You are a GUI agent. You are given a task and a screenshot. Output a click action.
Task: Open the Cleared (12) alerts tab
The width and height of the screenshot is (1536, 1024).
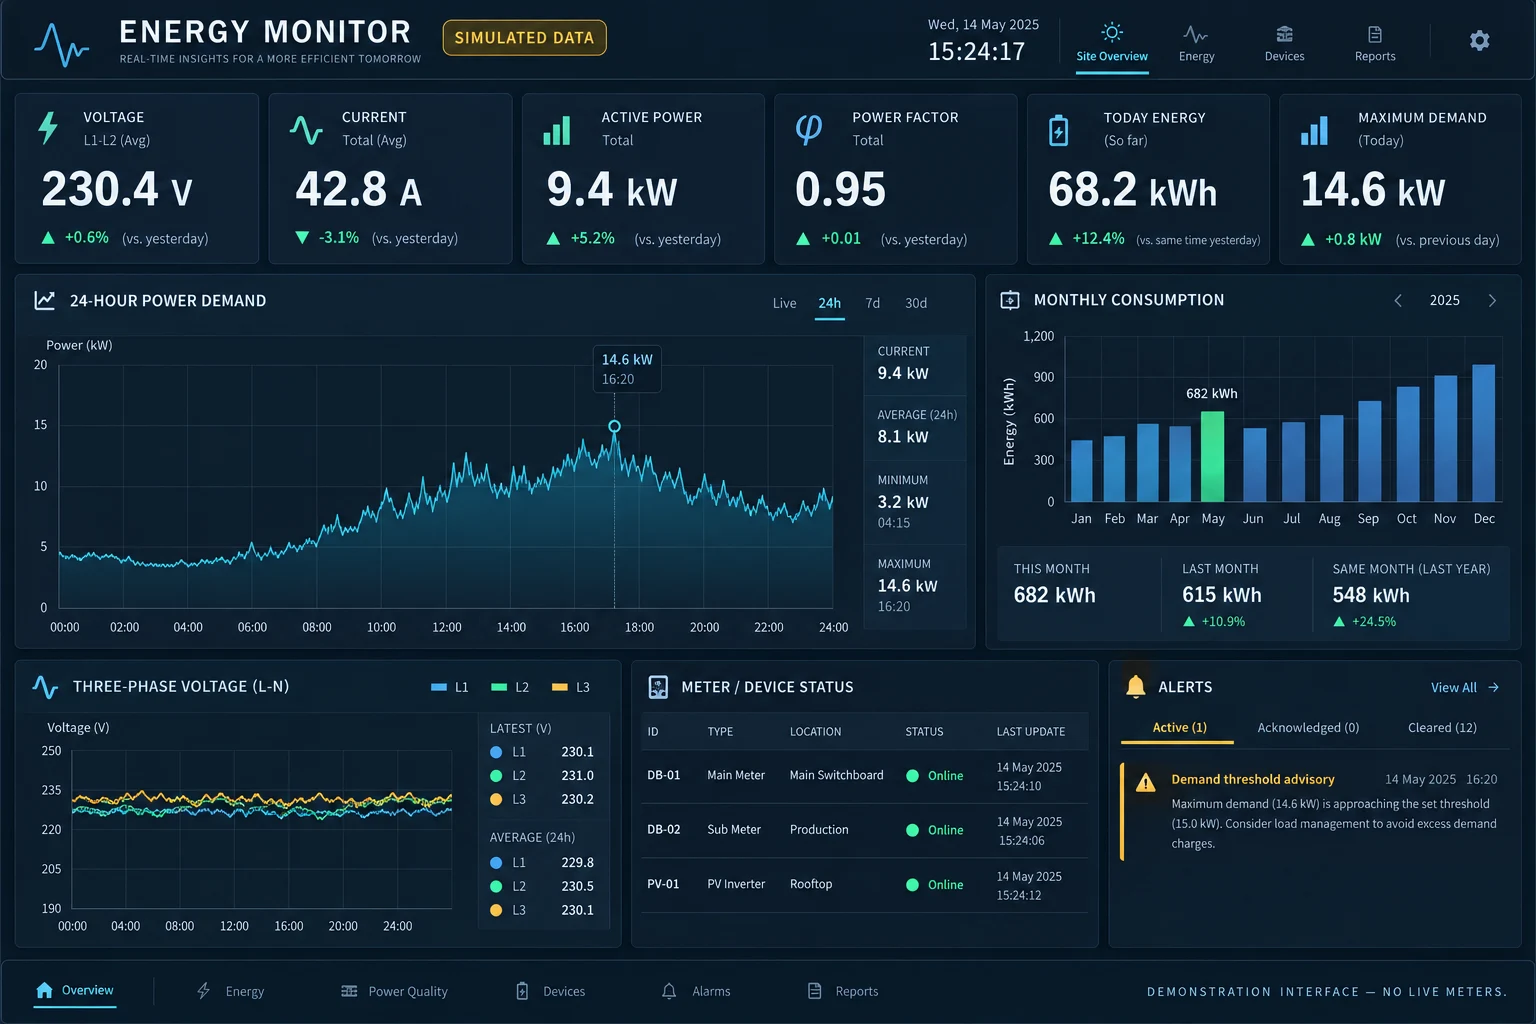tap(1442, 727)
